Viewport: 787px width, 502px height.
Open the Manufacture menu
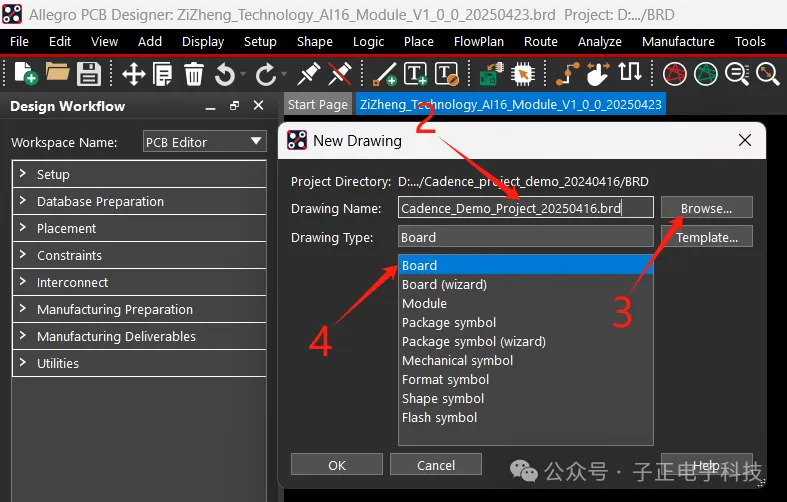pyautogui.click(x=678, y=42)
